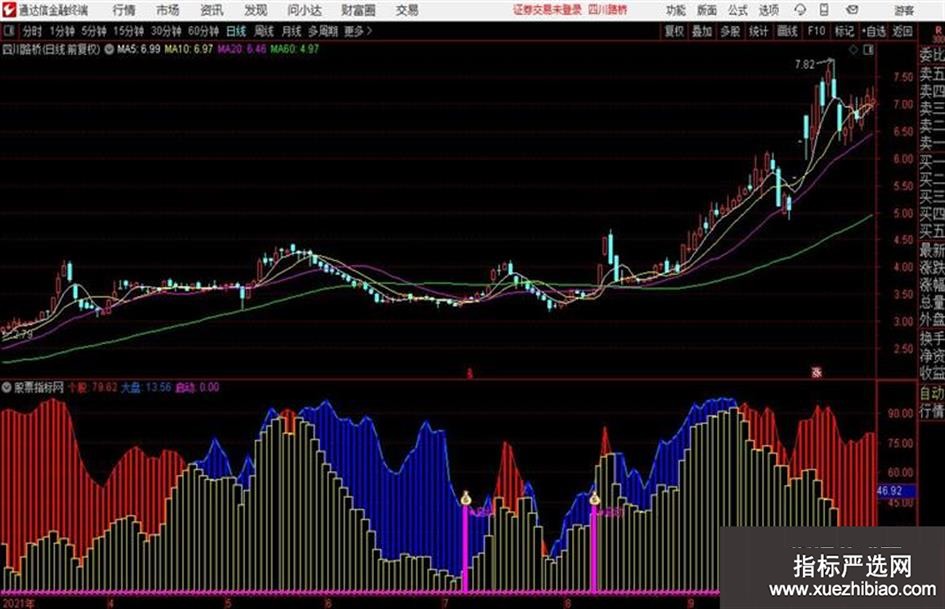This screenshot has width=945, height=609.
Task: Click the first gold money-bag signal icon
Action: tap(465, 498)
